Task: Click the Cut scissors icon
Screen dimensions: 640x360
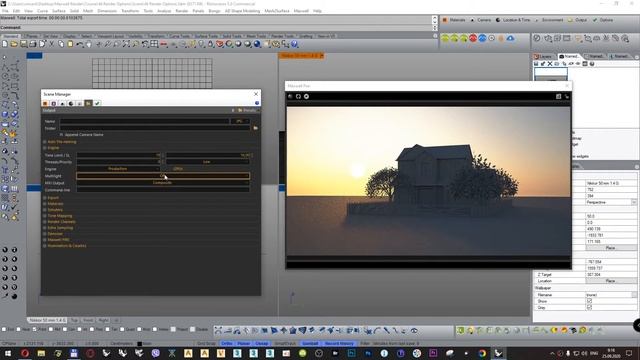Action: 51,44
